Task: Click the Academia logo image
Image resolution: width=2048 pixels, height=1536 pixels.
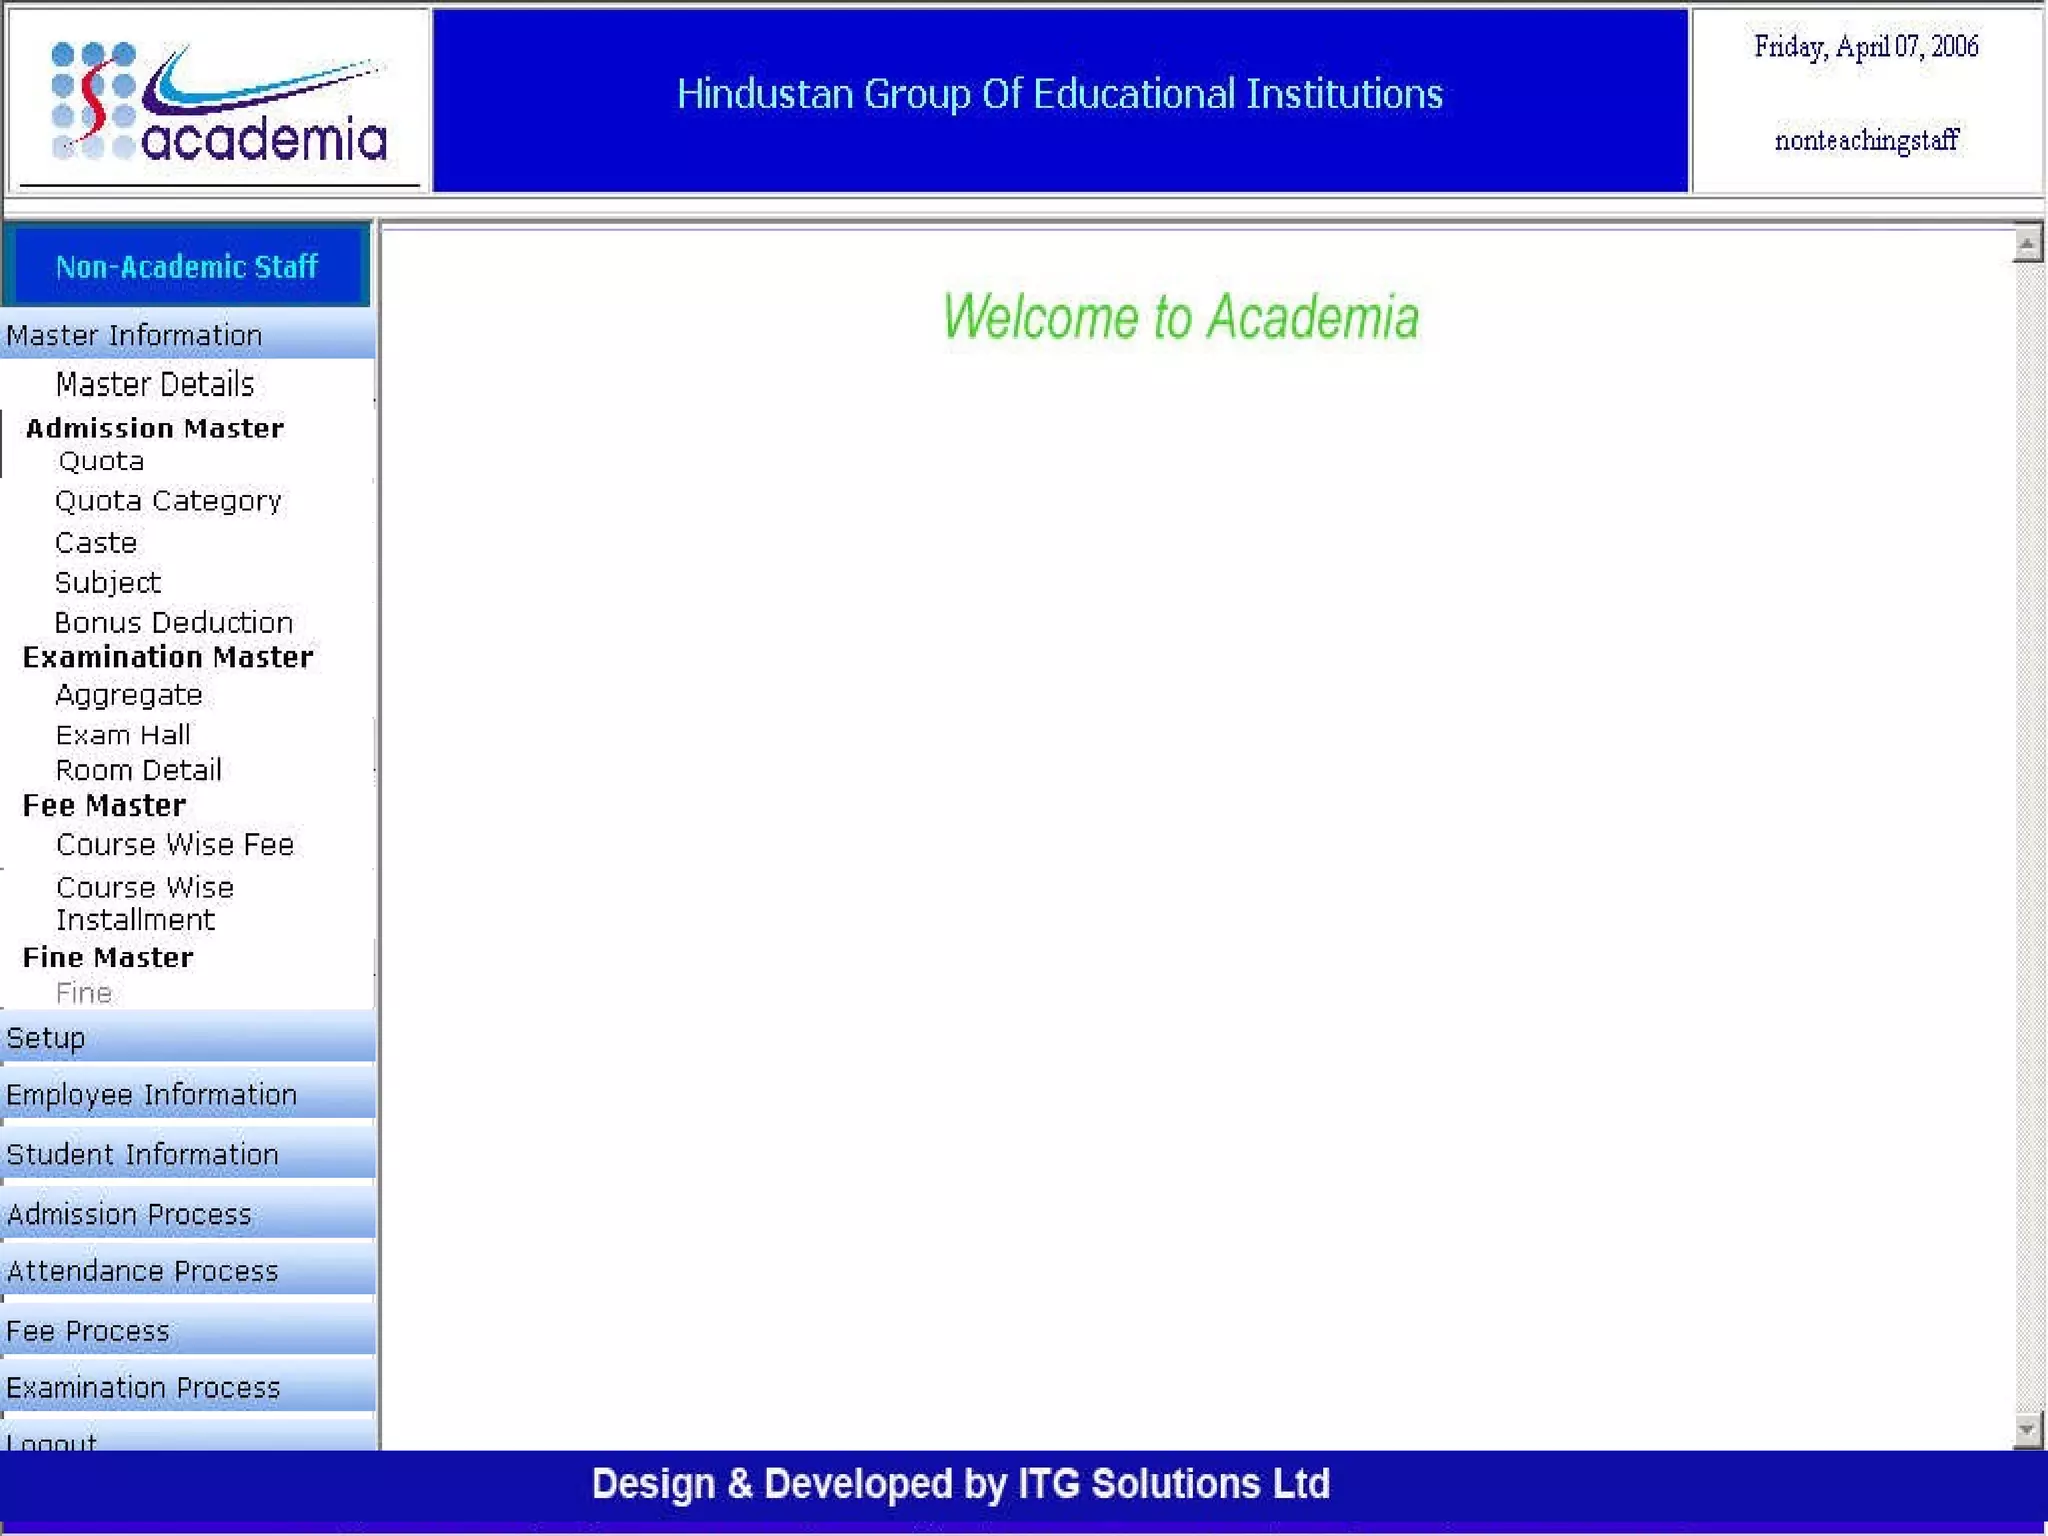Action: (218, 100)
